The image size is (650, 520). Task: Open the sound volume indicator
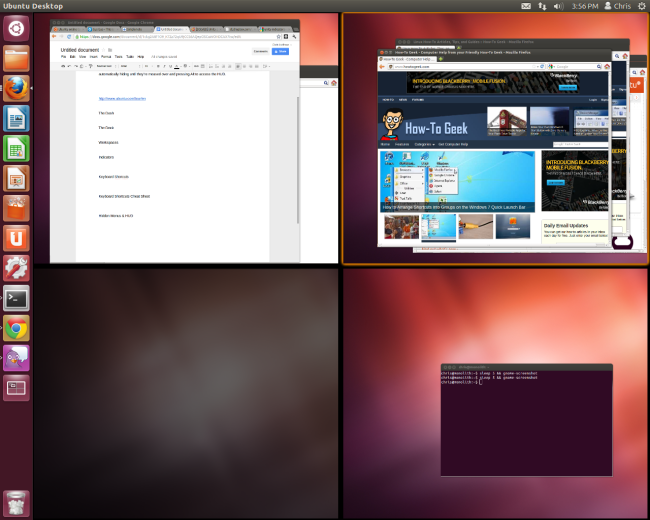[x=558, y=6]
